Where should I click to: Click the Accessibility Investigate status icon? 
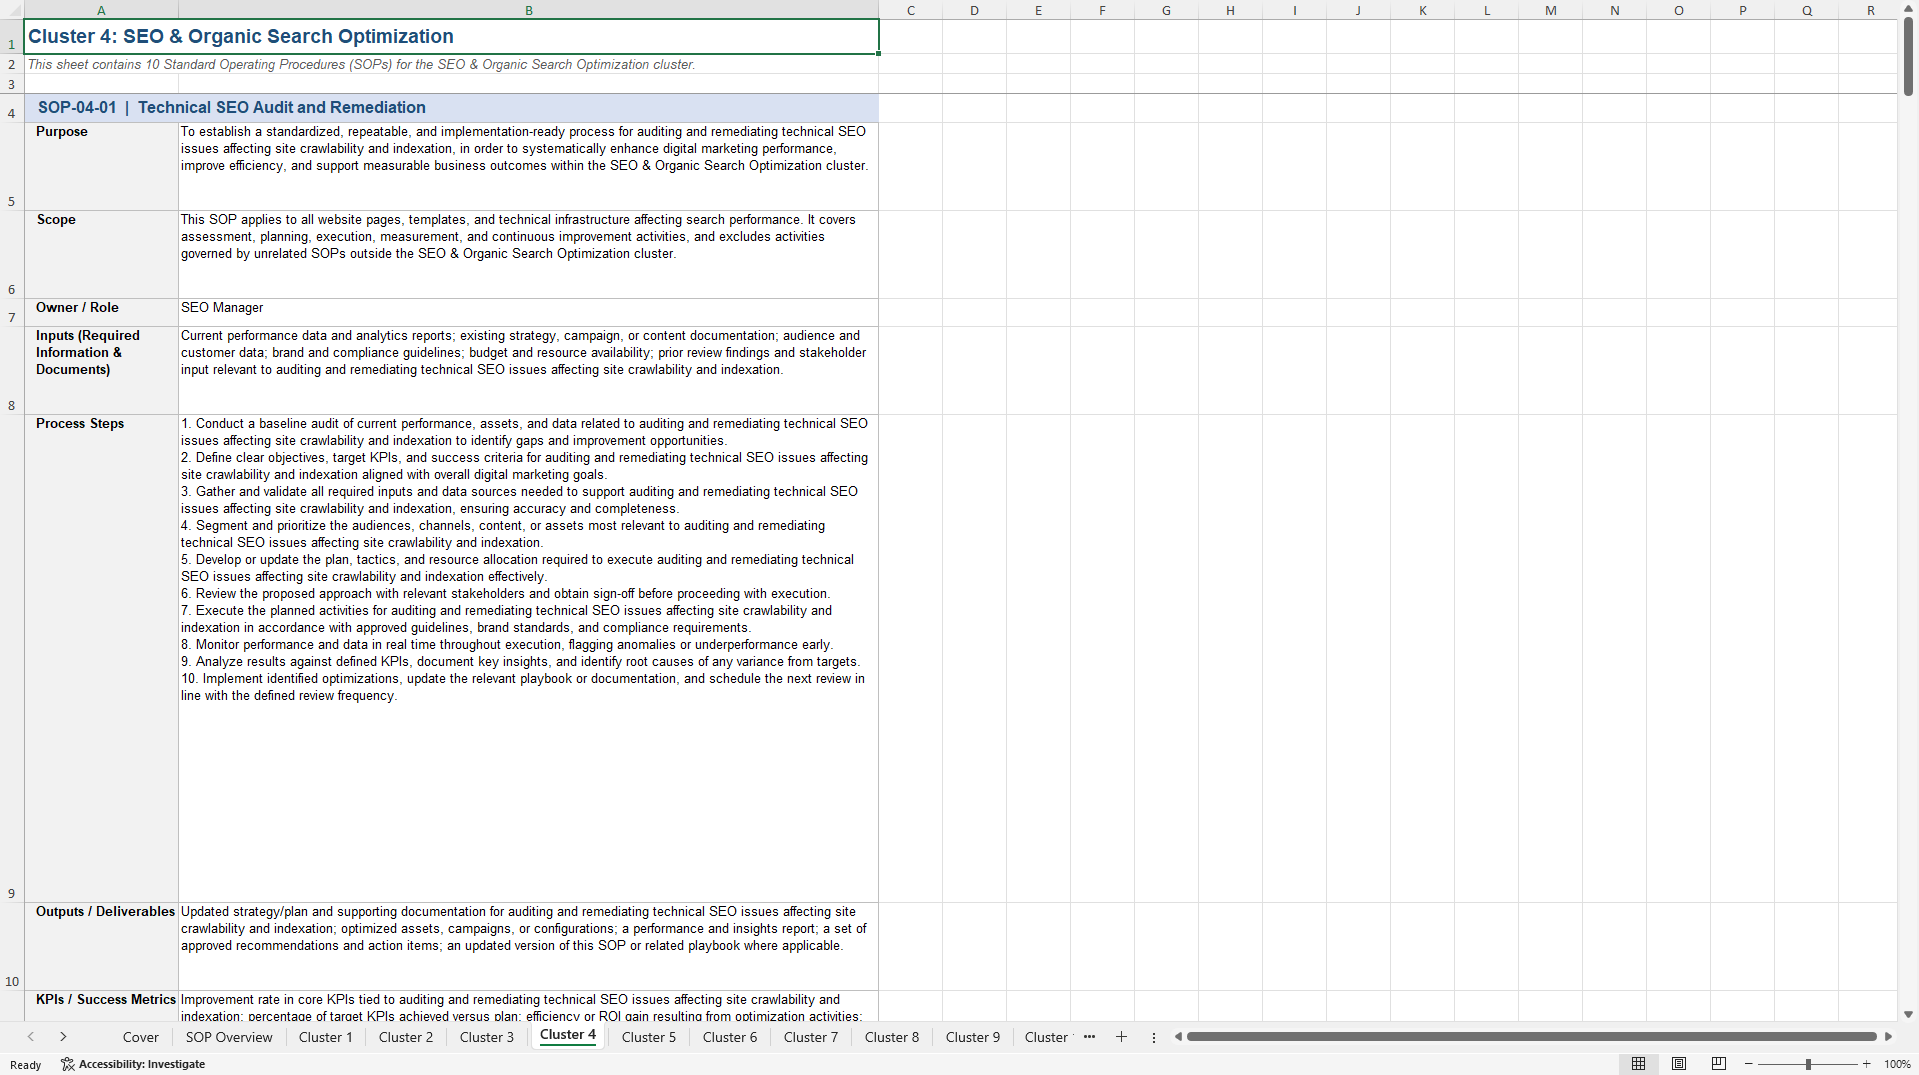click(x=133, y=1064)
